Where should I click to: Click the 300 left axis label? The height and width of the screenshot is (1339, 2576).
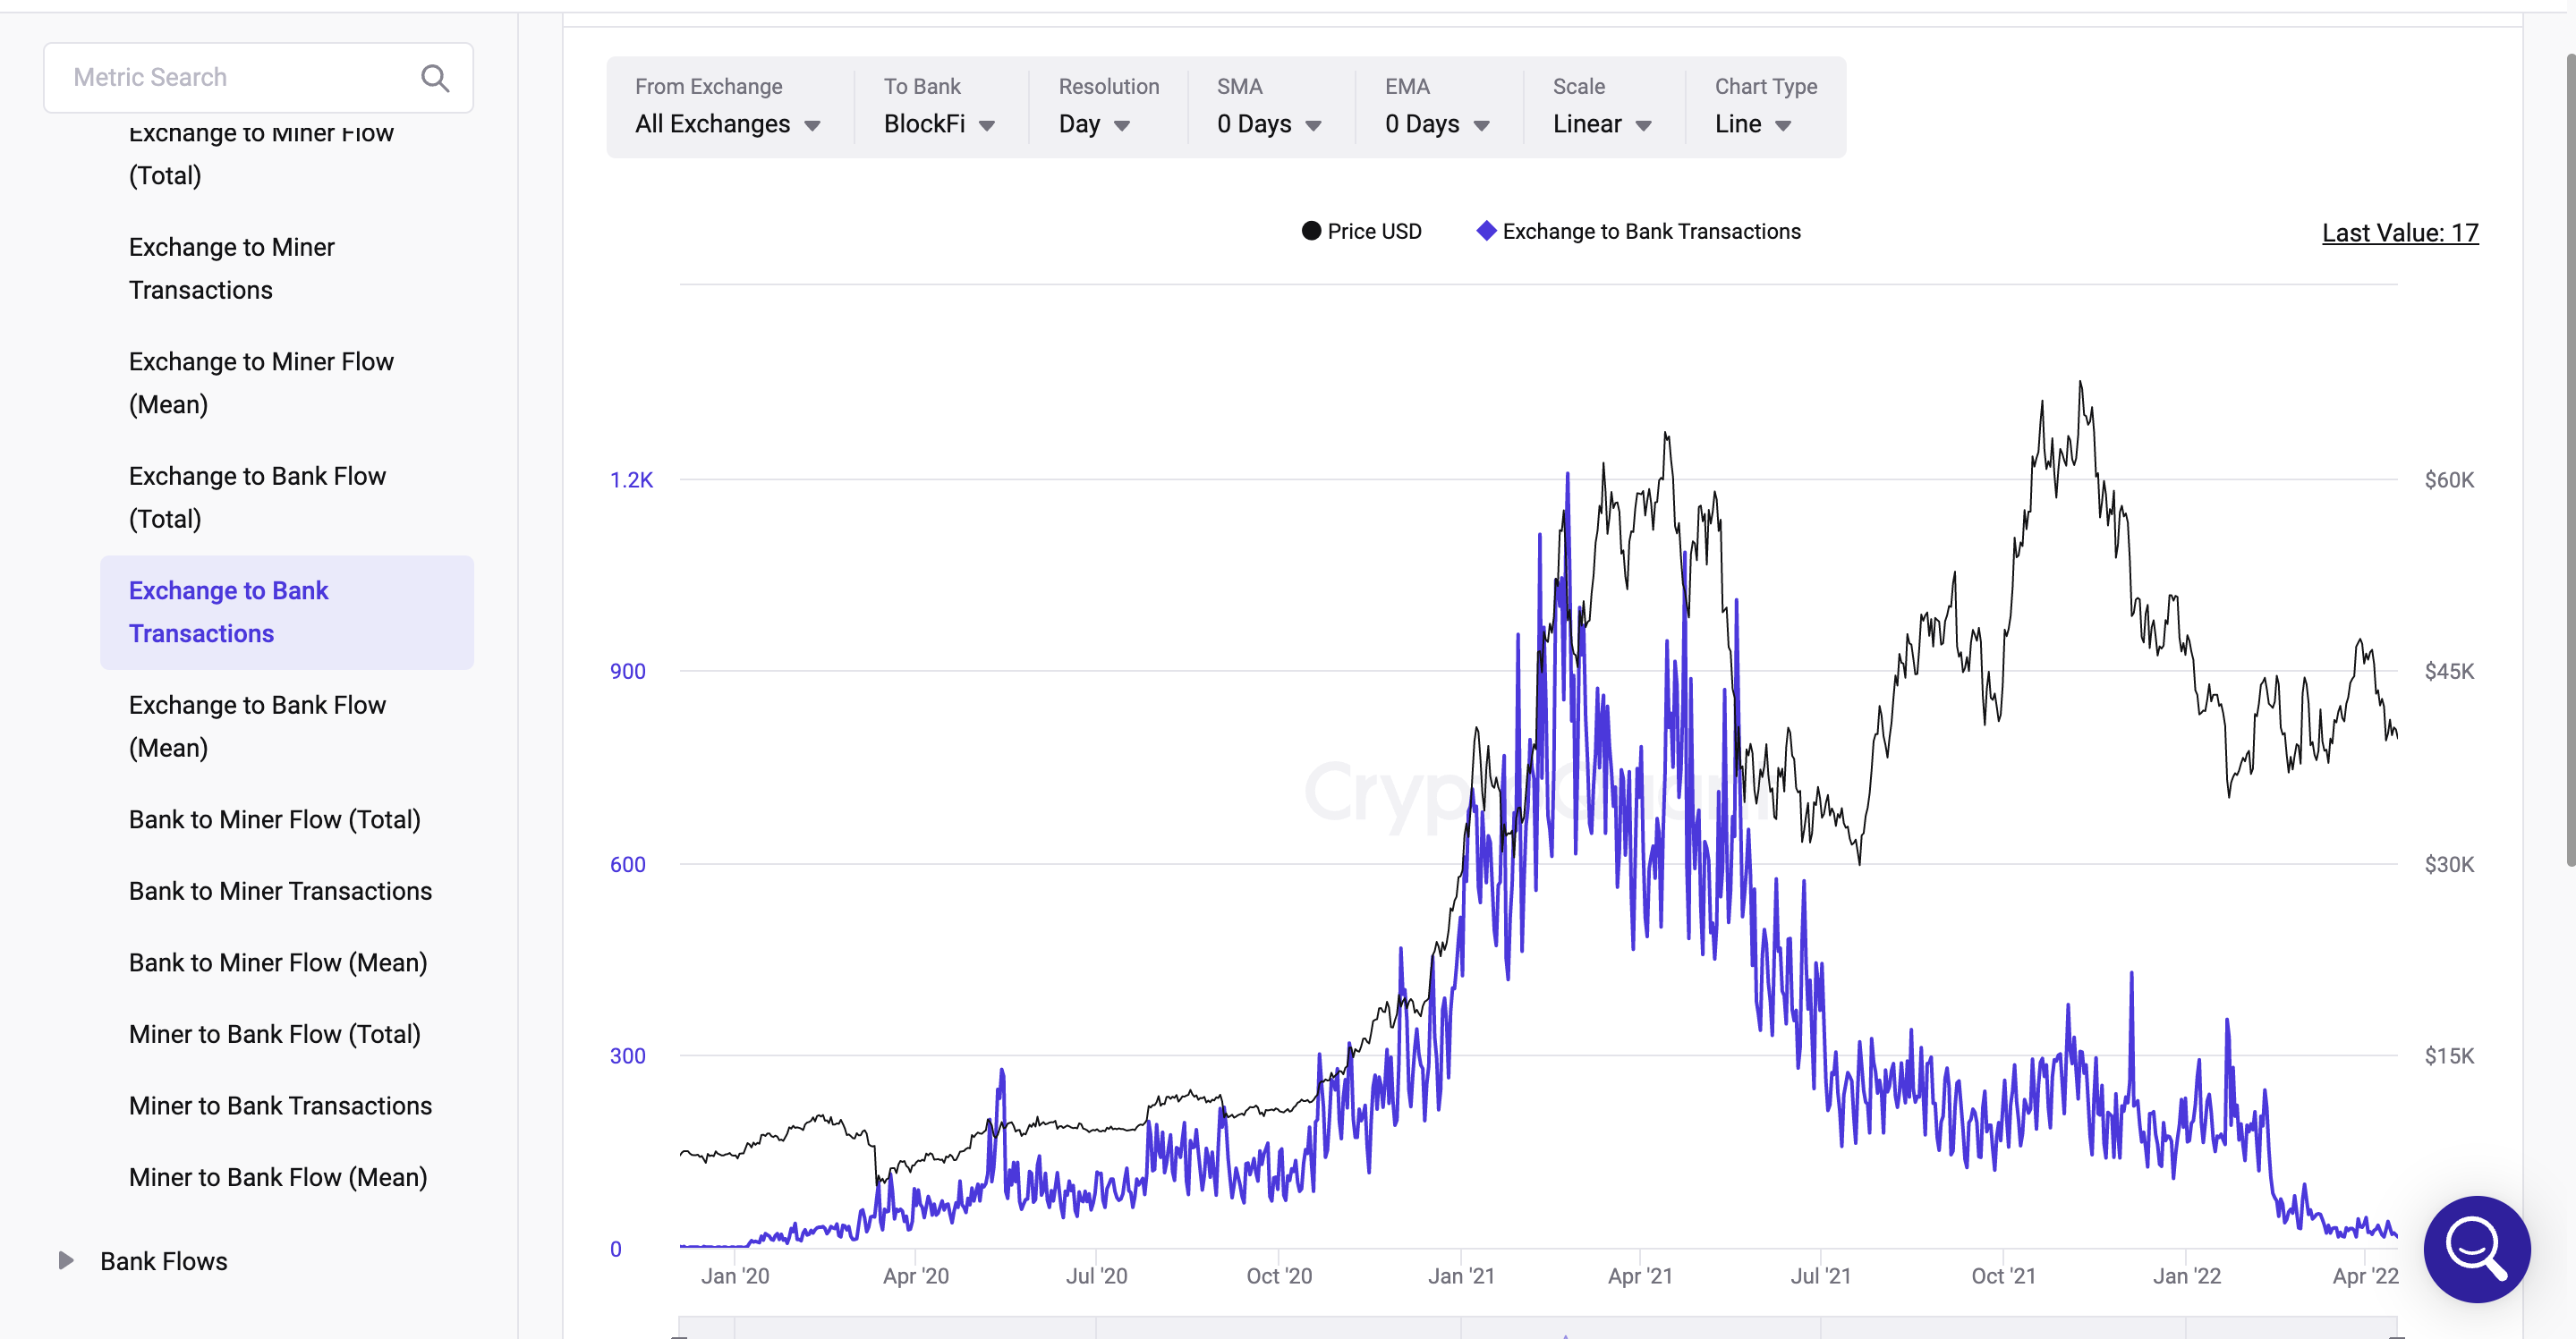(628, 1056)
